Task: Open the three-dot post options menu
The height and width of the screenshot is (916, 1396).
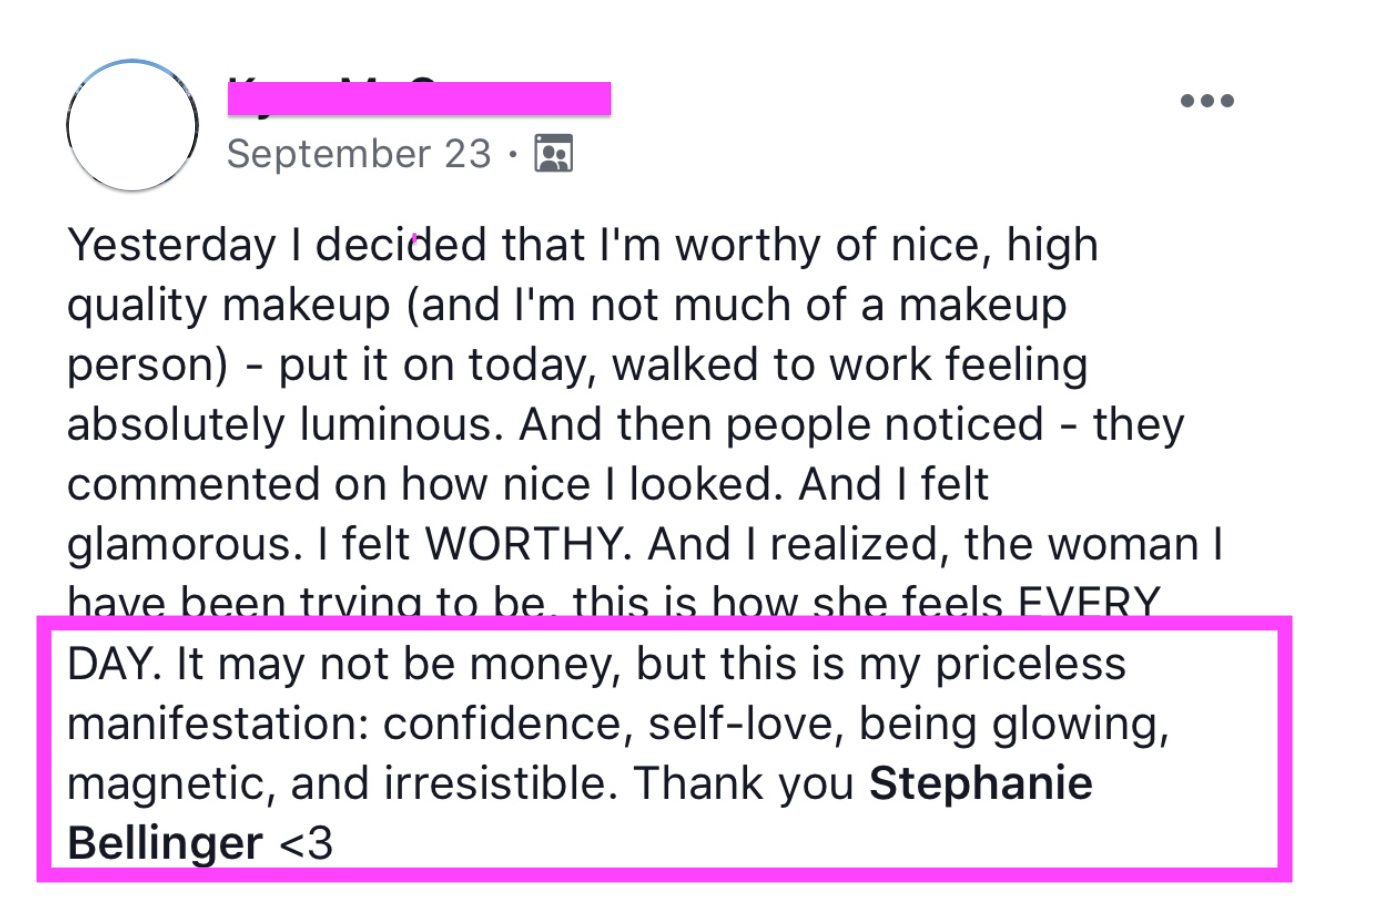Action: click(x=1207, y=101)
